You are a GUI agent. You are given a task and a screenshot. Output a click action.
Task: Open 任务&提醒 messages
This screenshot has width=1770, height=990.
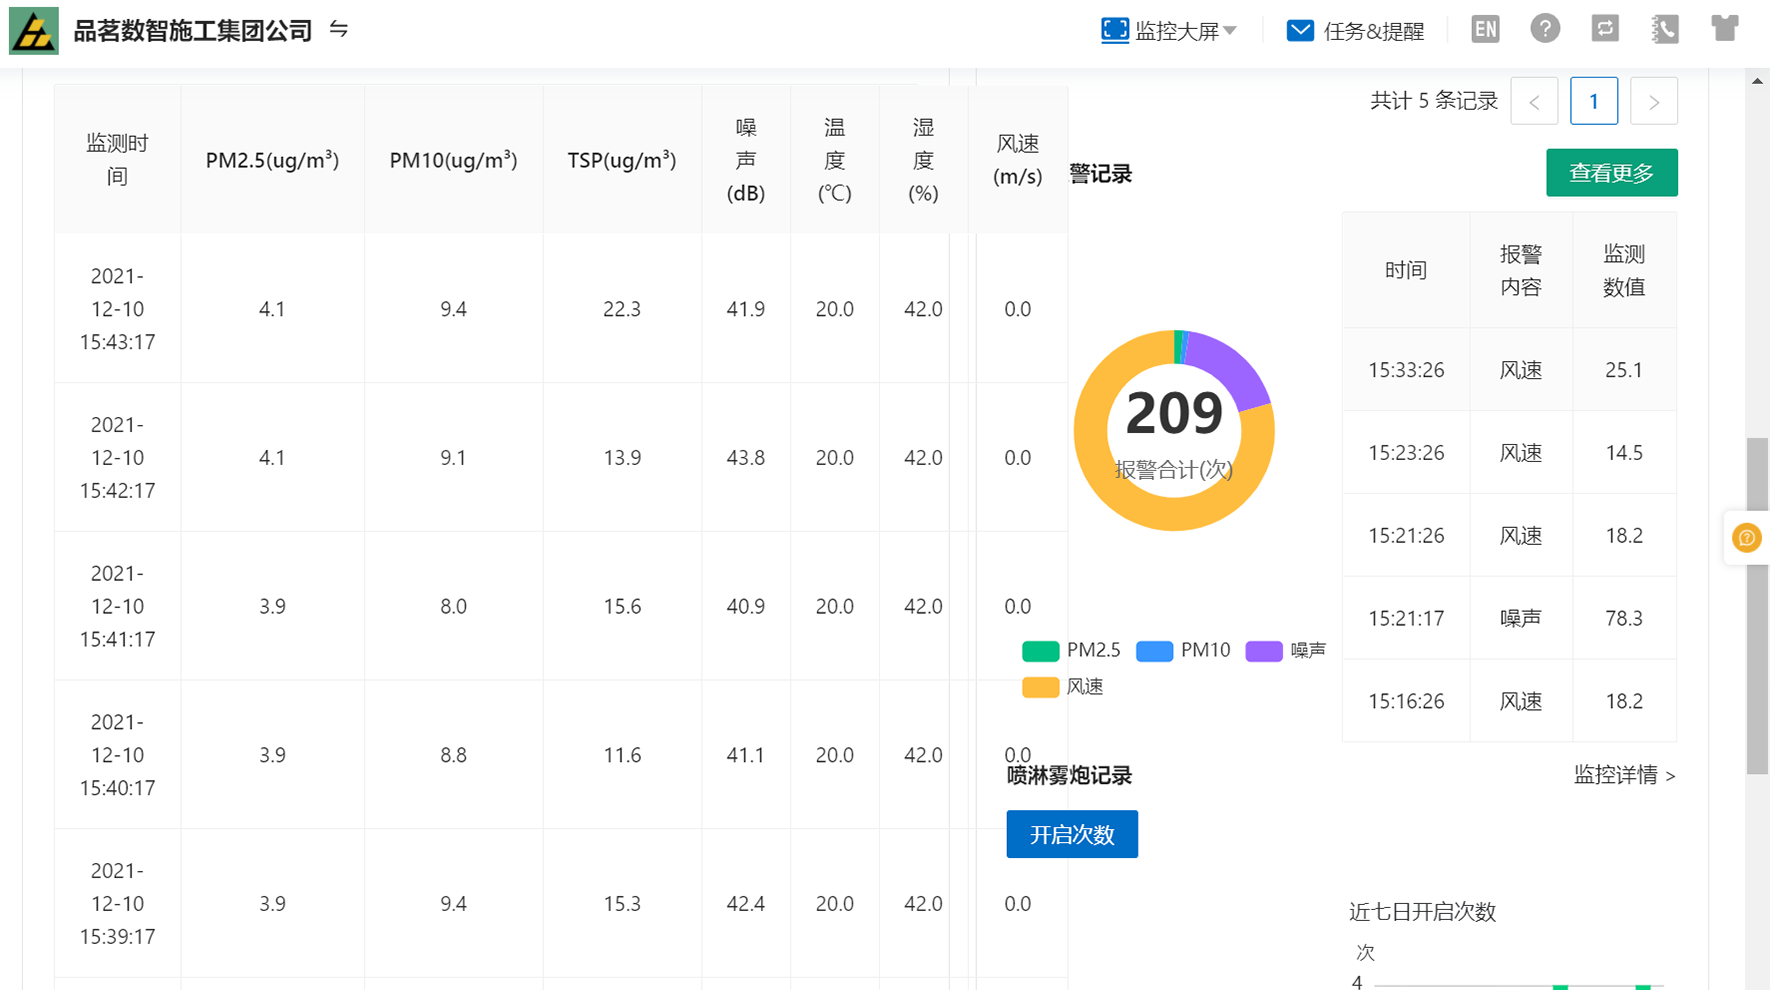(x=1355, y=31)
